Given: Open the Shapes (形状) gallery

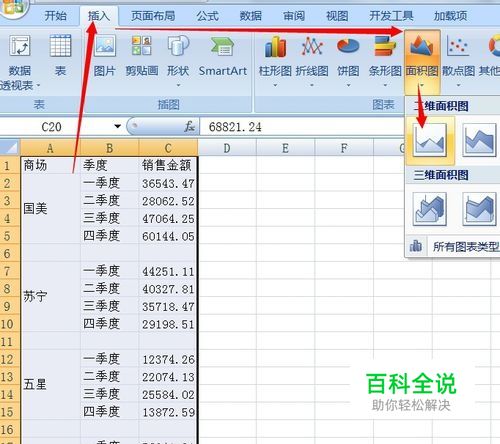Looking at the screenshot, I should (178, 60).
